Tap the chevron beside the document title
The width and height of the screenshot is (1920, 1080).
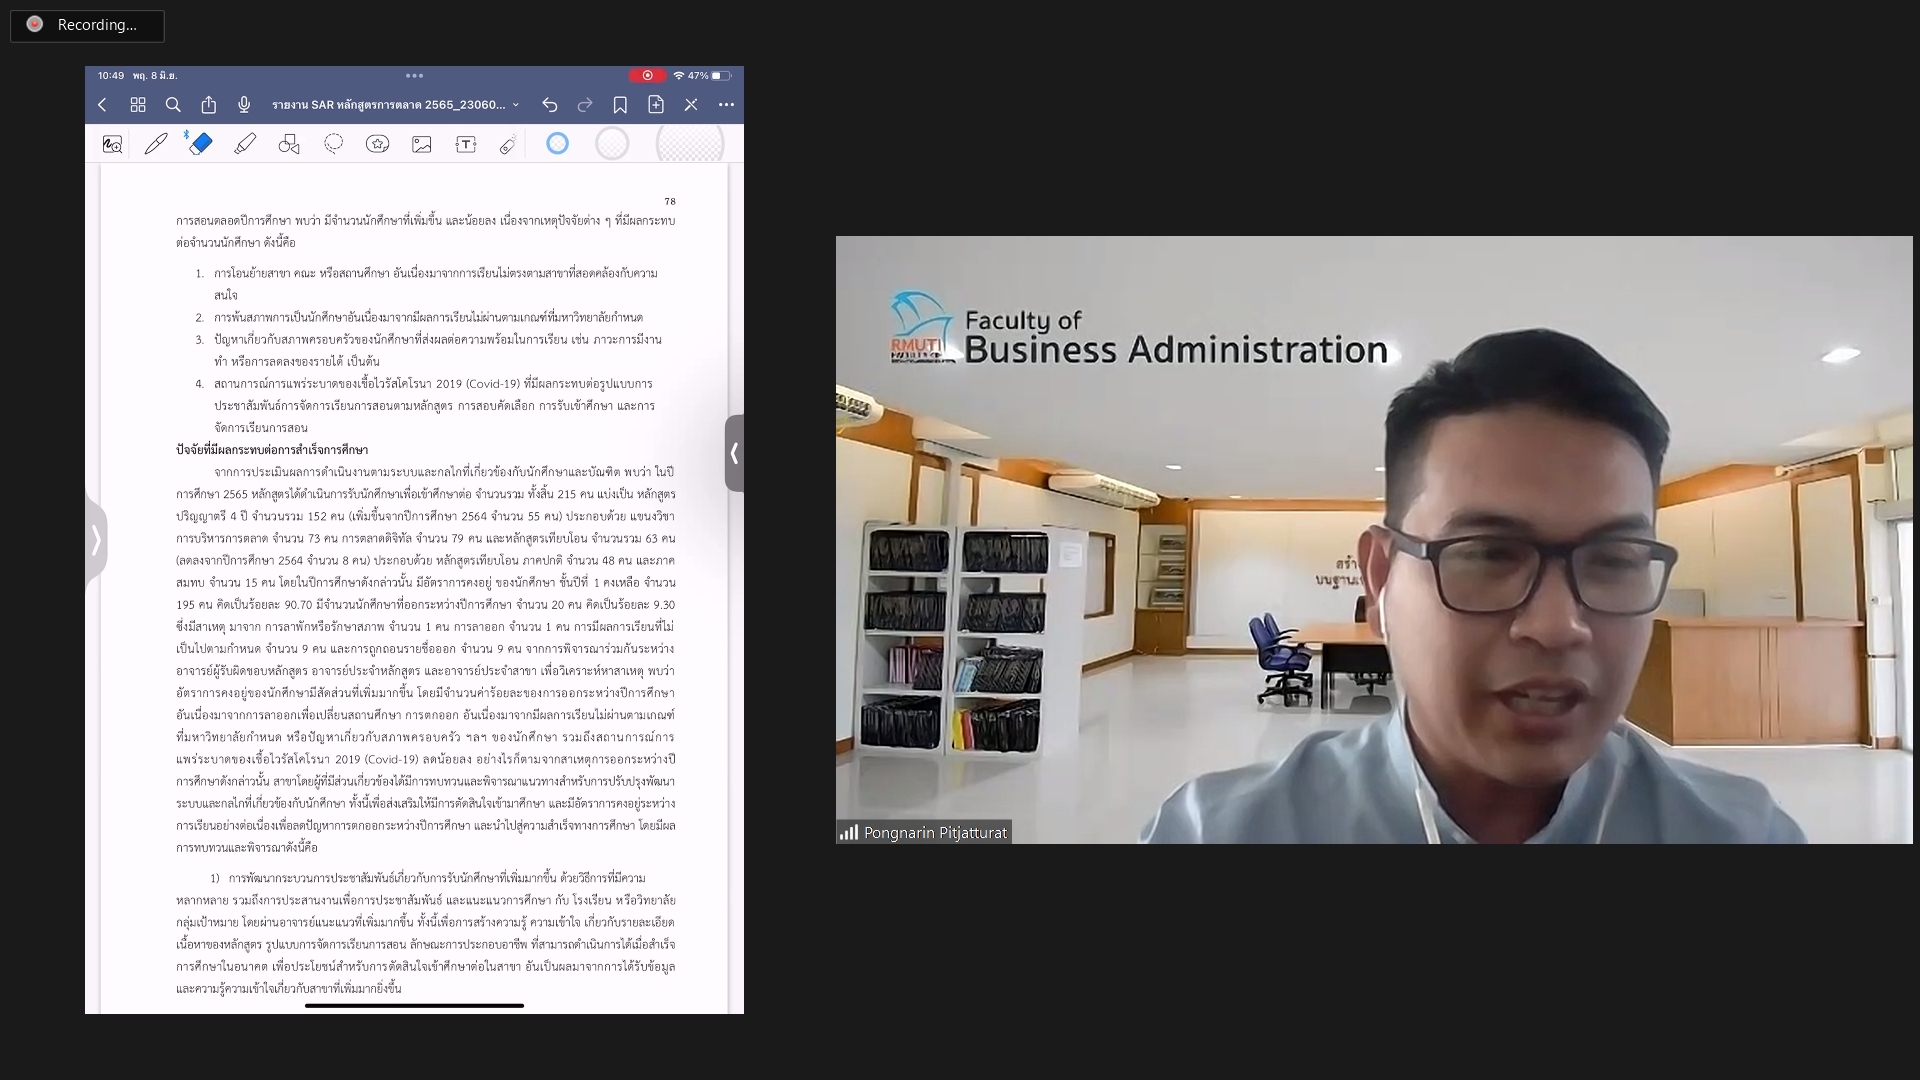point(516,104)
